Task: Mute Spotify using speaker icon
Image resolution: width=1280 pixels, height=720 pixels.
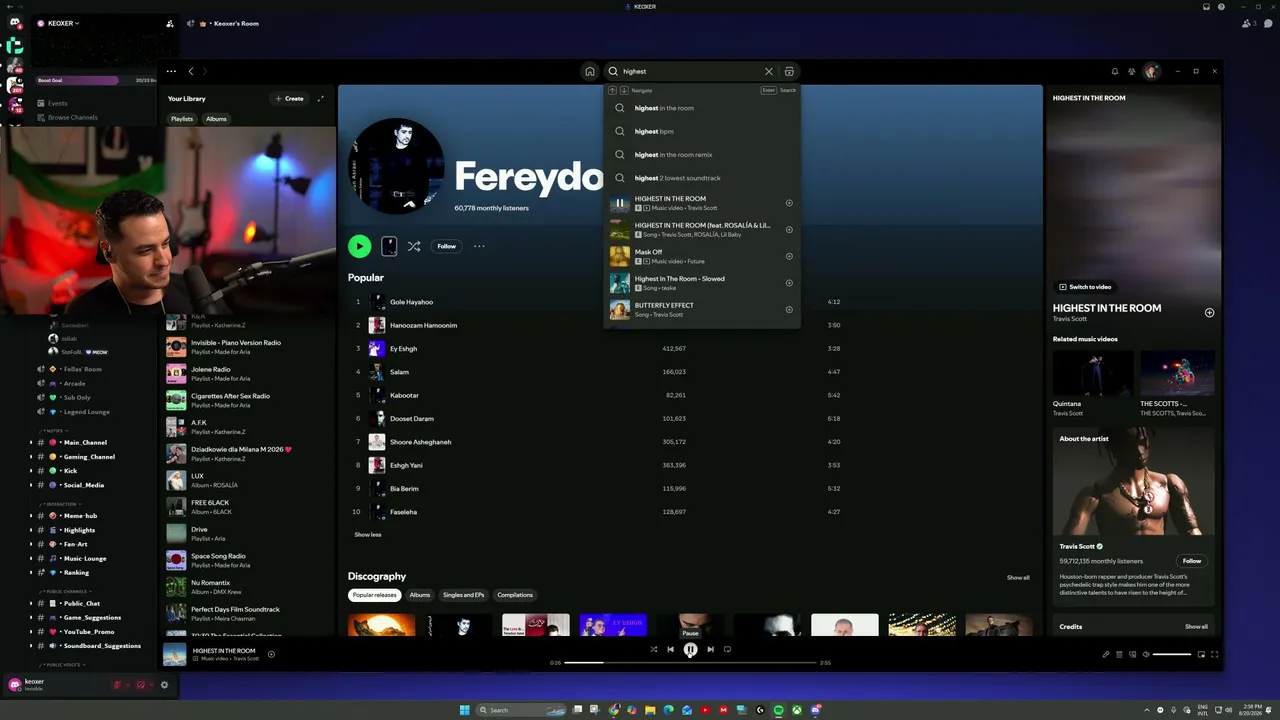Action: [x=1145, y=654]
